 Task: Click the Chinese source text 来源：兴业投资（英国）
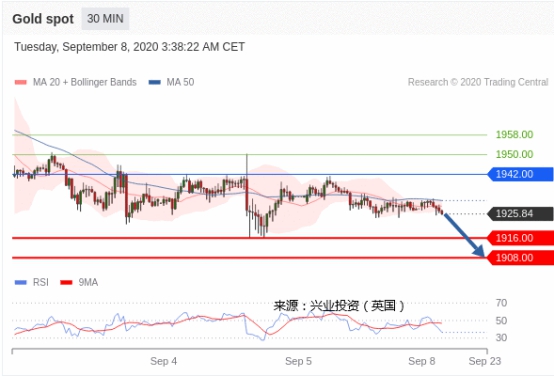pyautogui.click(x=340, y=306)
